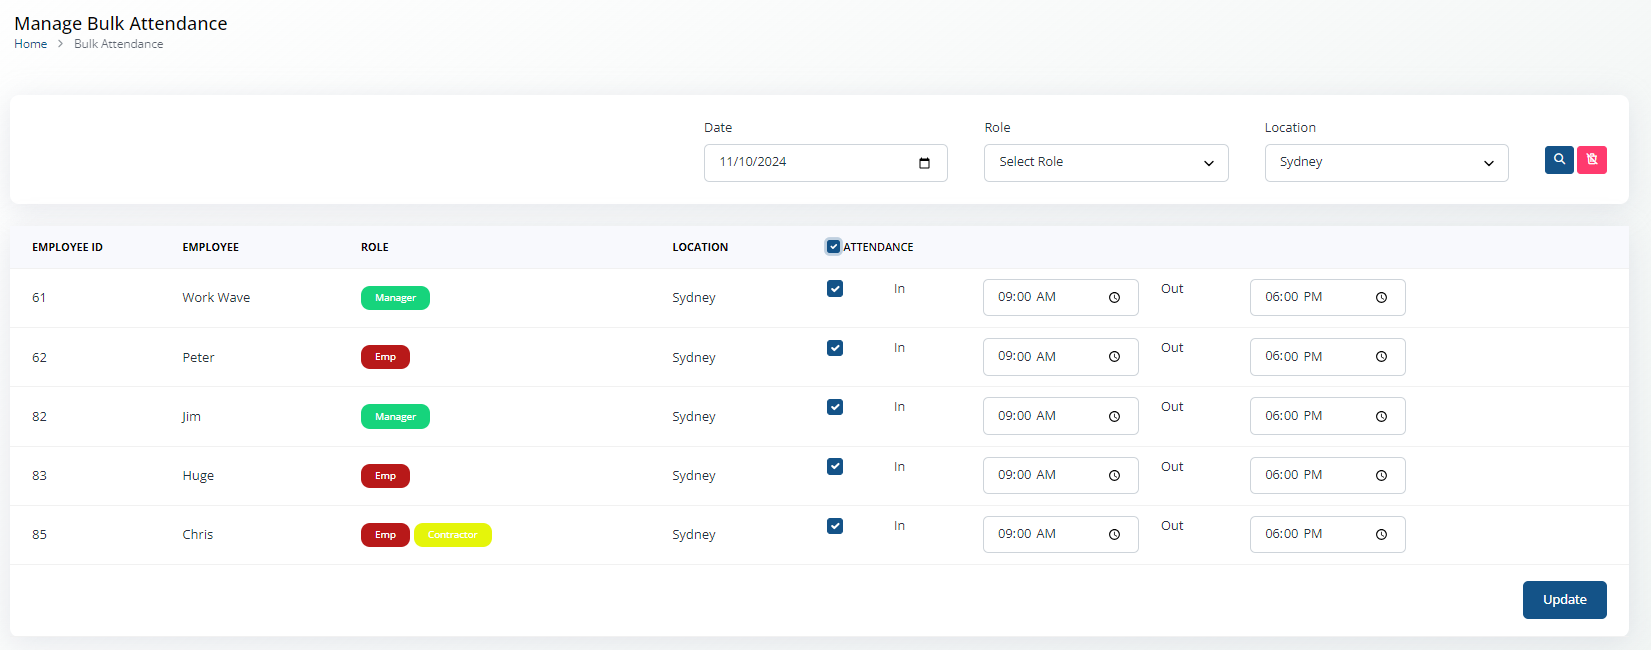This screenshot has height=650, width=1651.
Task: Open clock picker for Chris Out time
Action: [x=1381, y=535]
